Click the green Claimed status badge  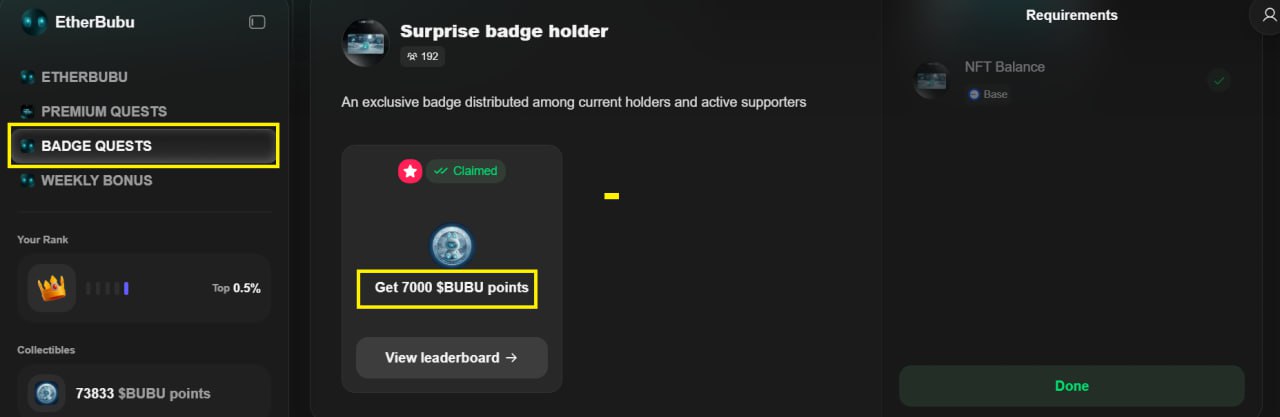coord(466,171)
